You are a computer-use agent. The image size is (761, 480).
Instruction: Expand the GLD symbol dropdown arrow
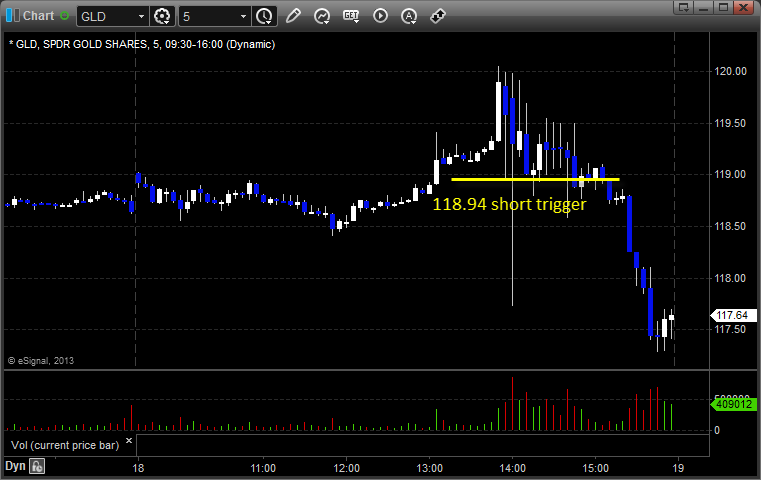(141, 17)
